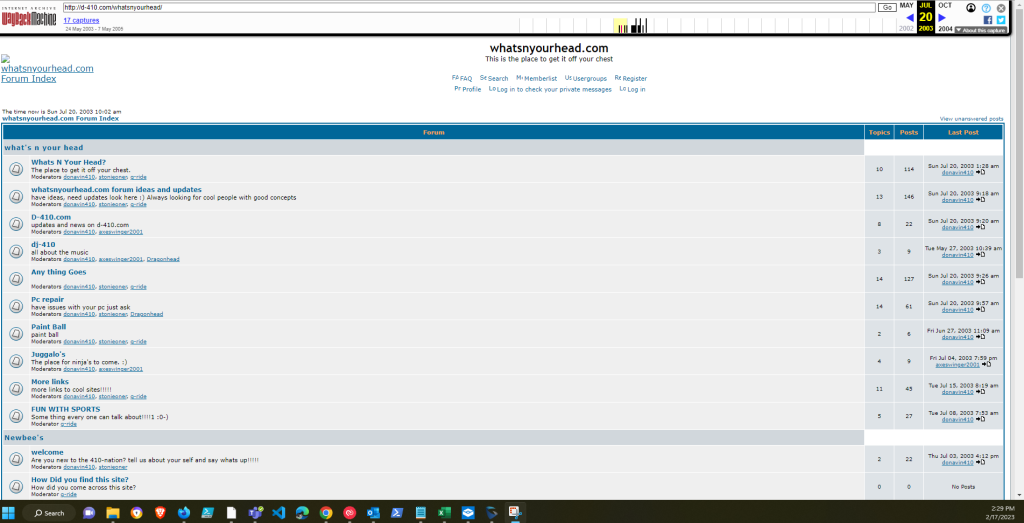Close the Wayback toolbar with the X icon
1024x523 pixels.
(1001, 7)
